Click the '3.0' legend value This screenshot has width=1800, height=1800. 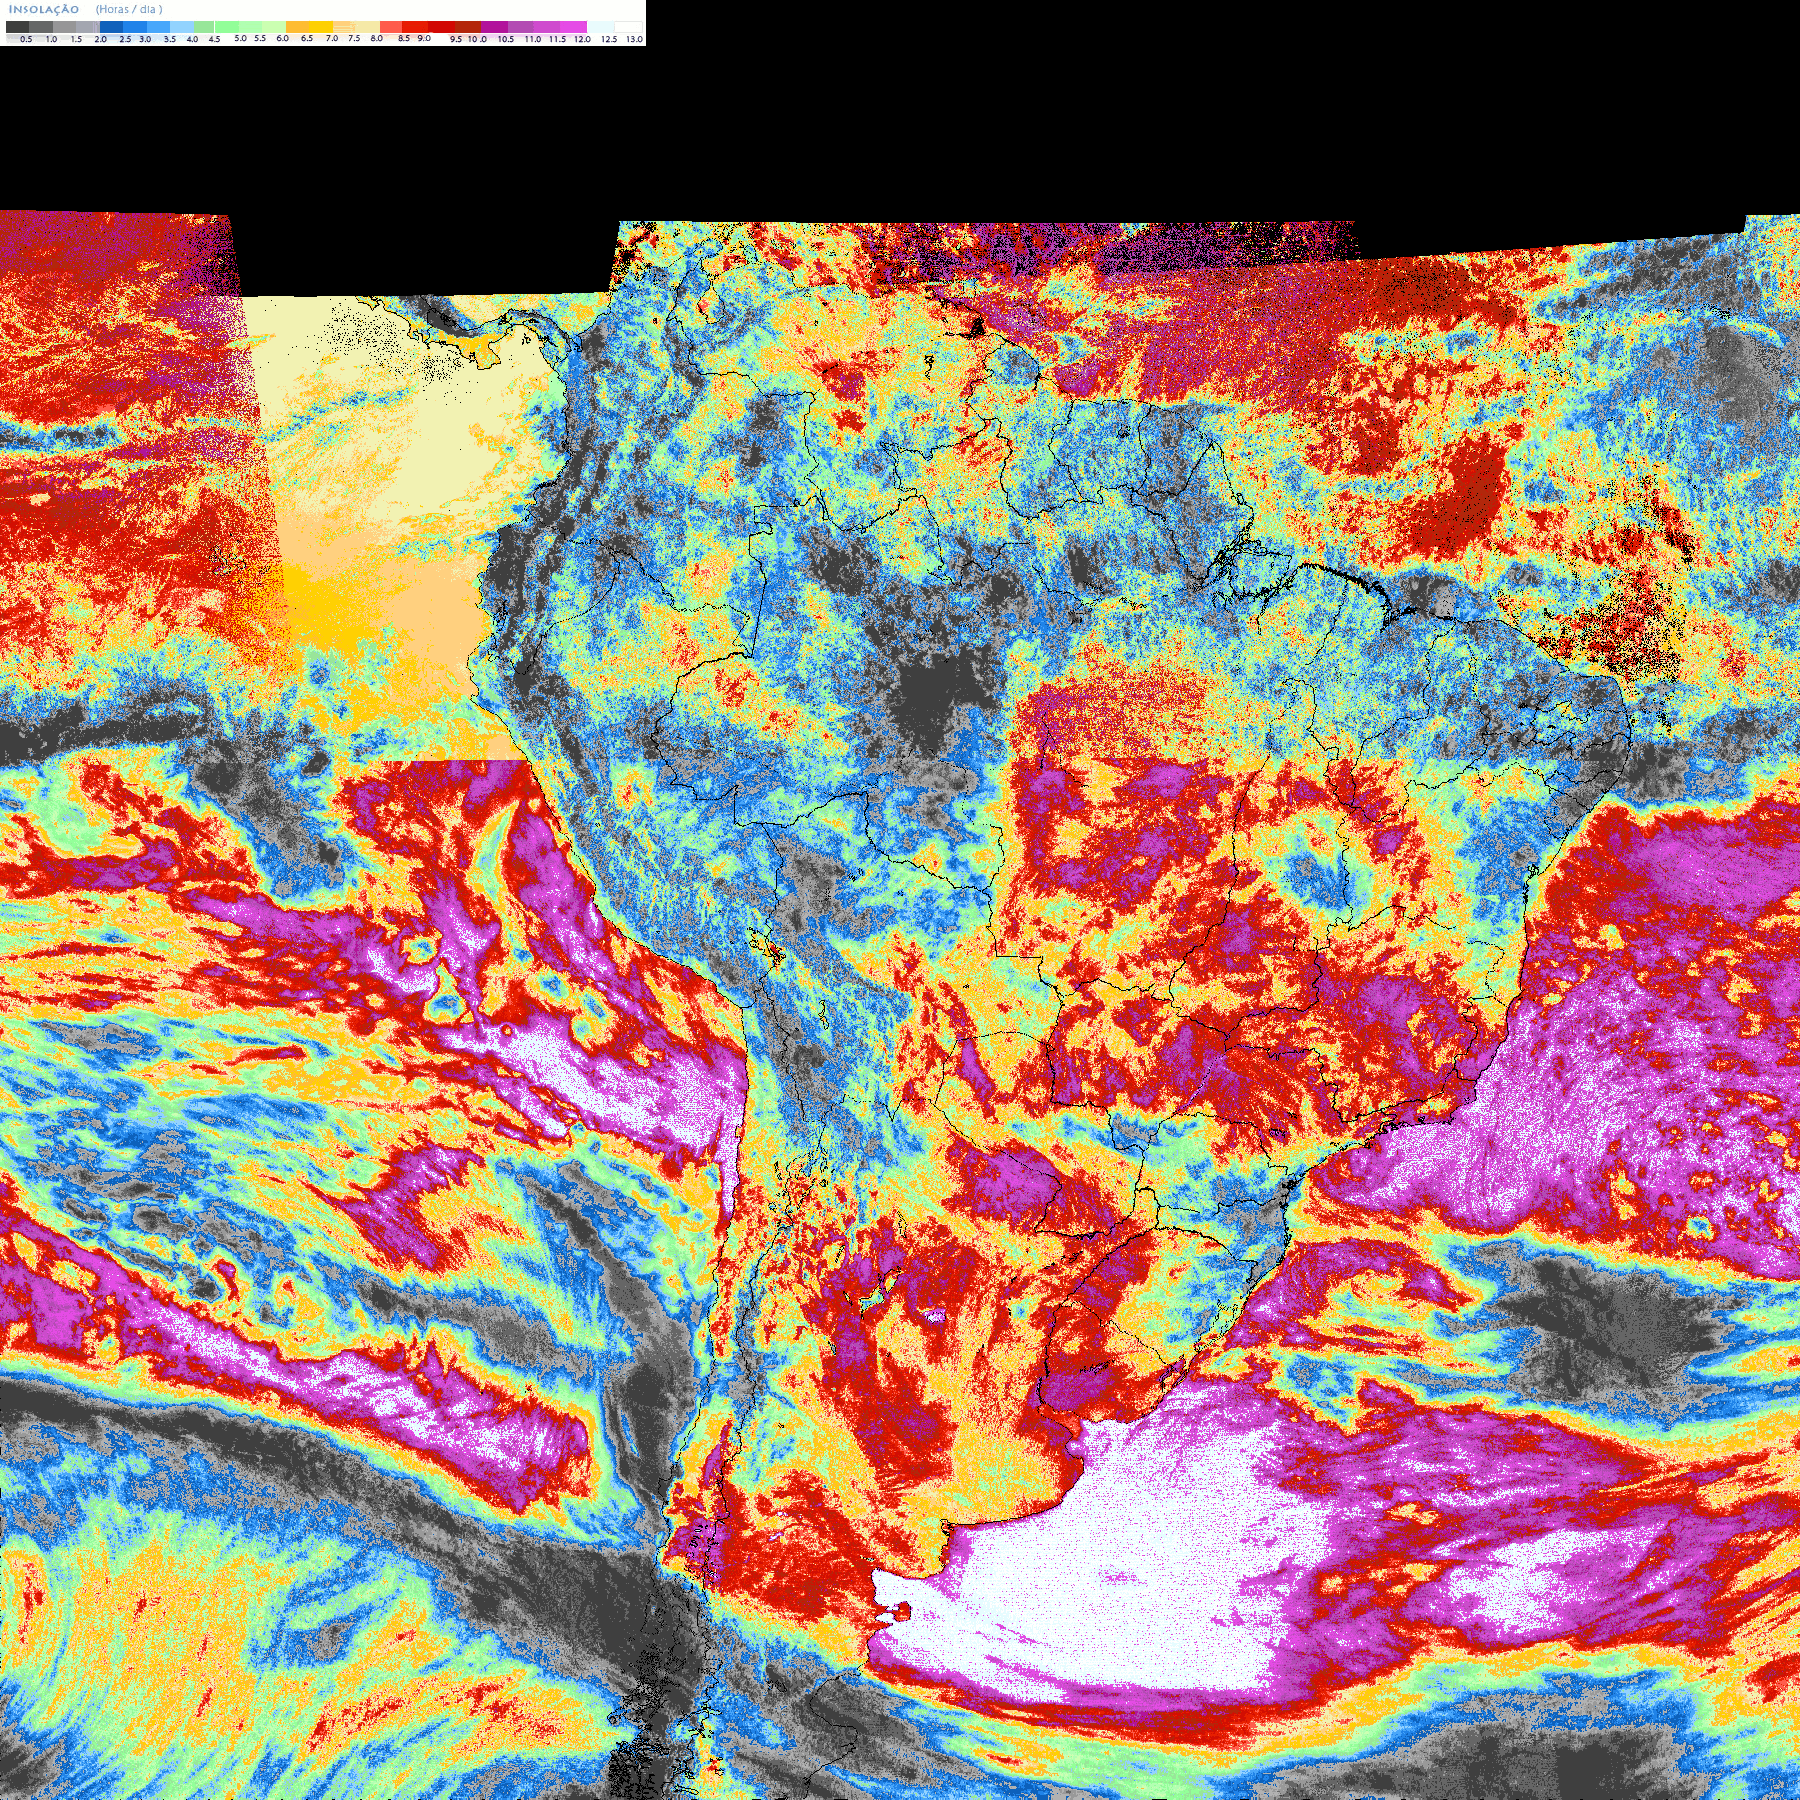point(145,39)
